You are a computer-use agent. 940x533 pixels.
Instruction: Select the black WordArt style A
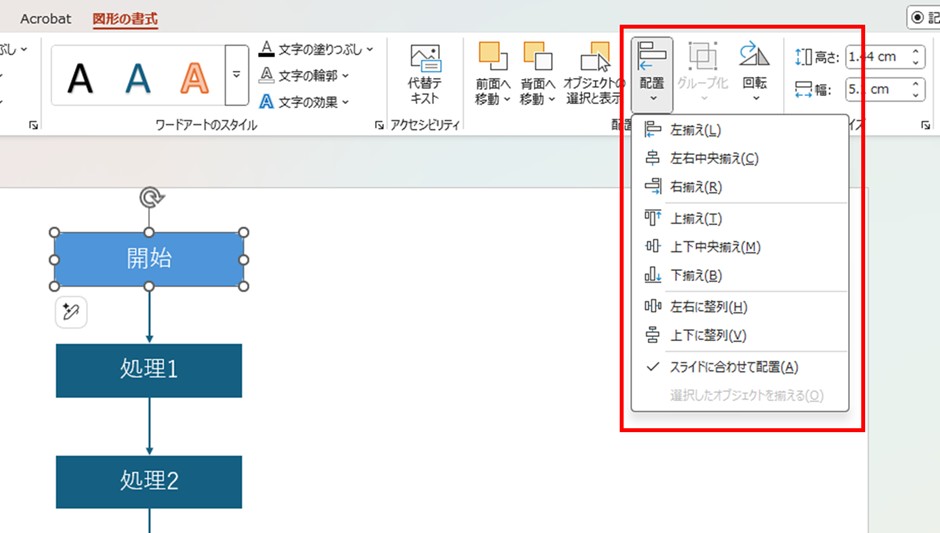[x=81, y=76]
